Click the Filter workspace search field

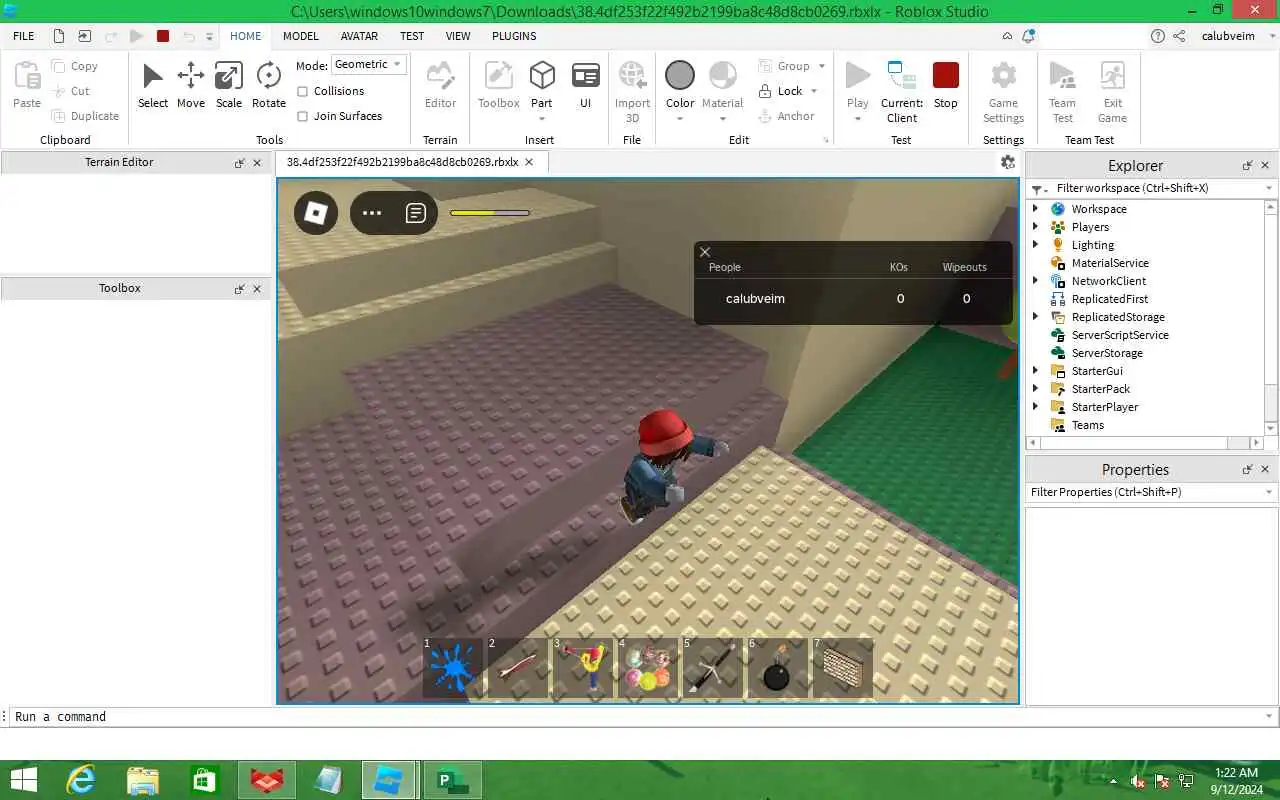click(1152, 188)
